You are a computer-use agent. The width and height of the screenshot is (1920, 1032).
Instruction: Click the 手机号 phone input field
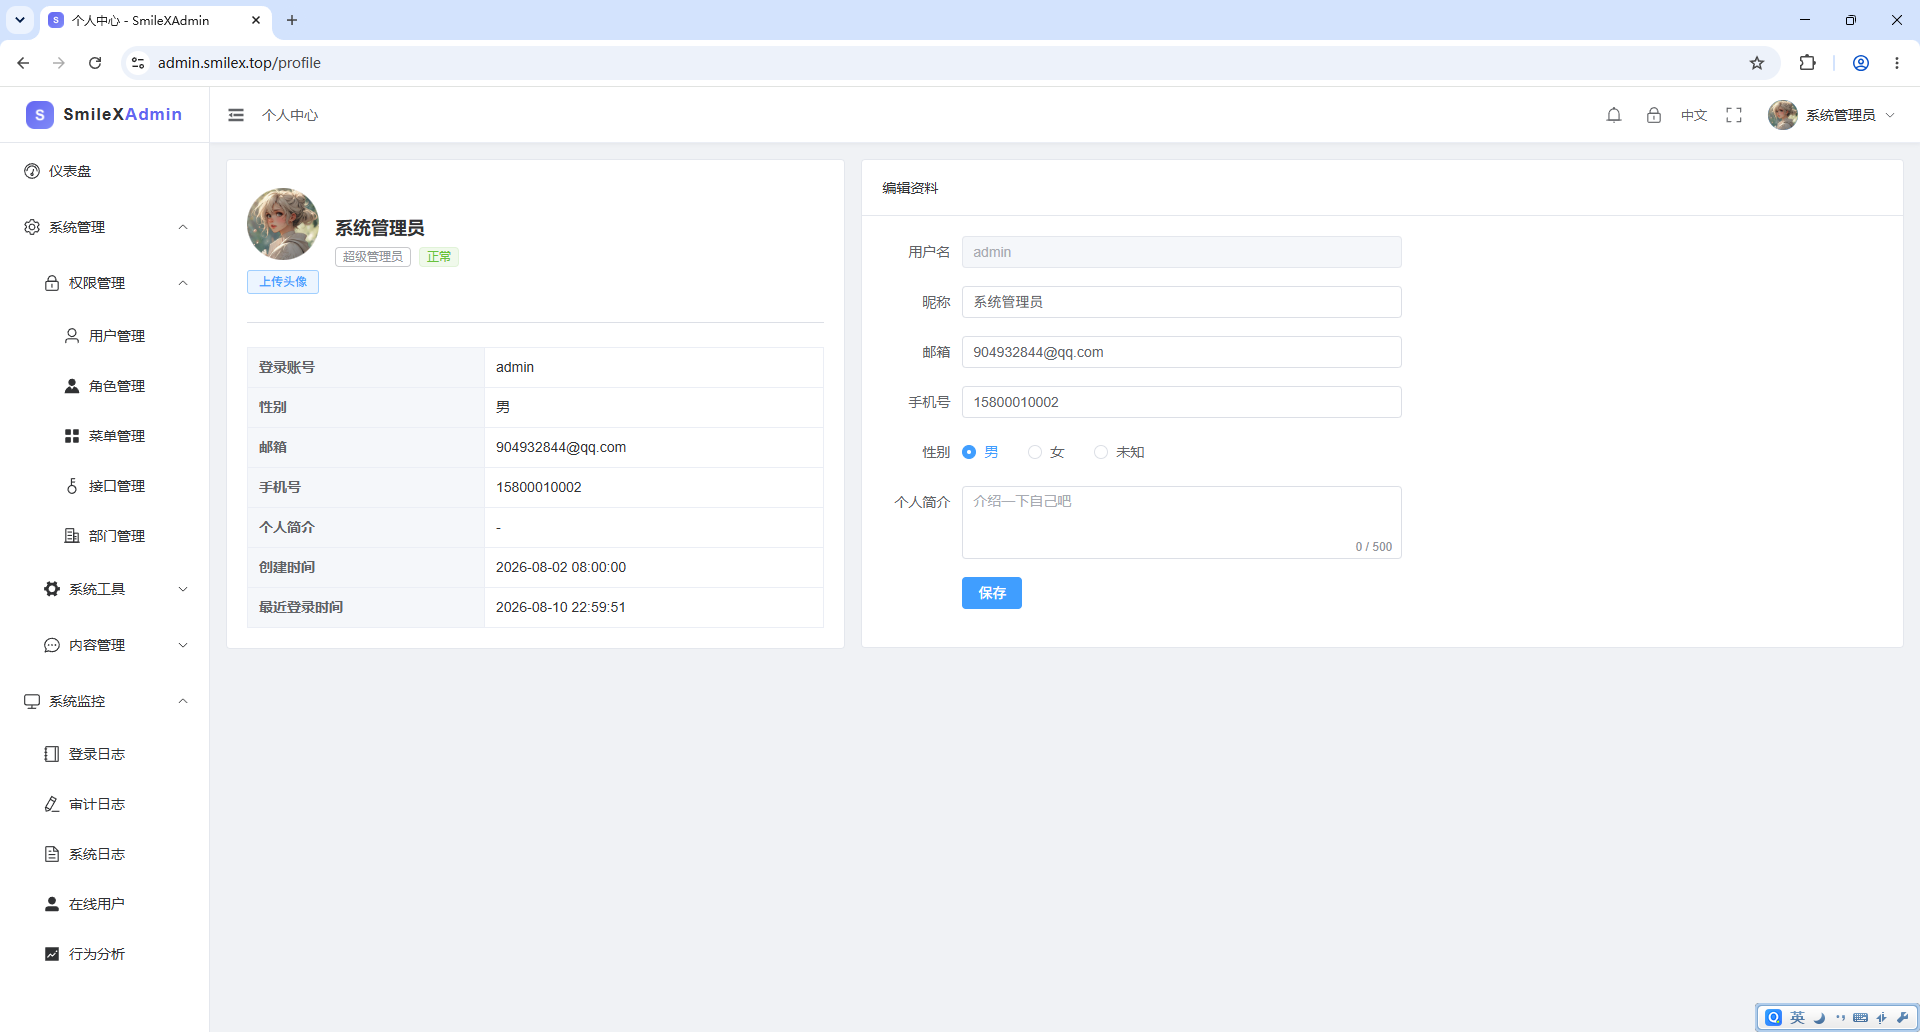pos(1182,402)
